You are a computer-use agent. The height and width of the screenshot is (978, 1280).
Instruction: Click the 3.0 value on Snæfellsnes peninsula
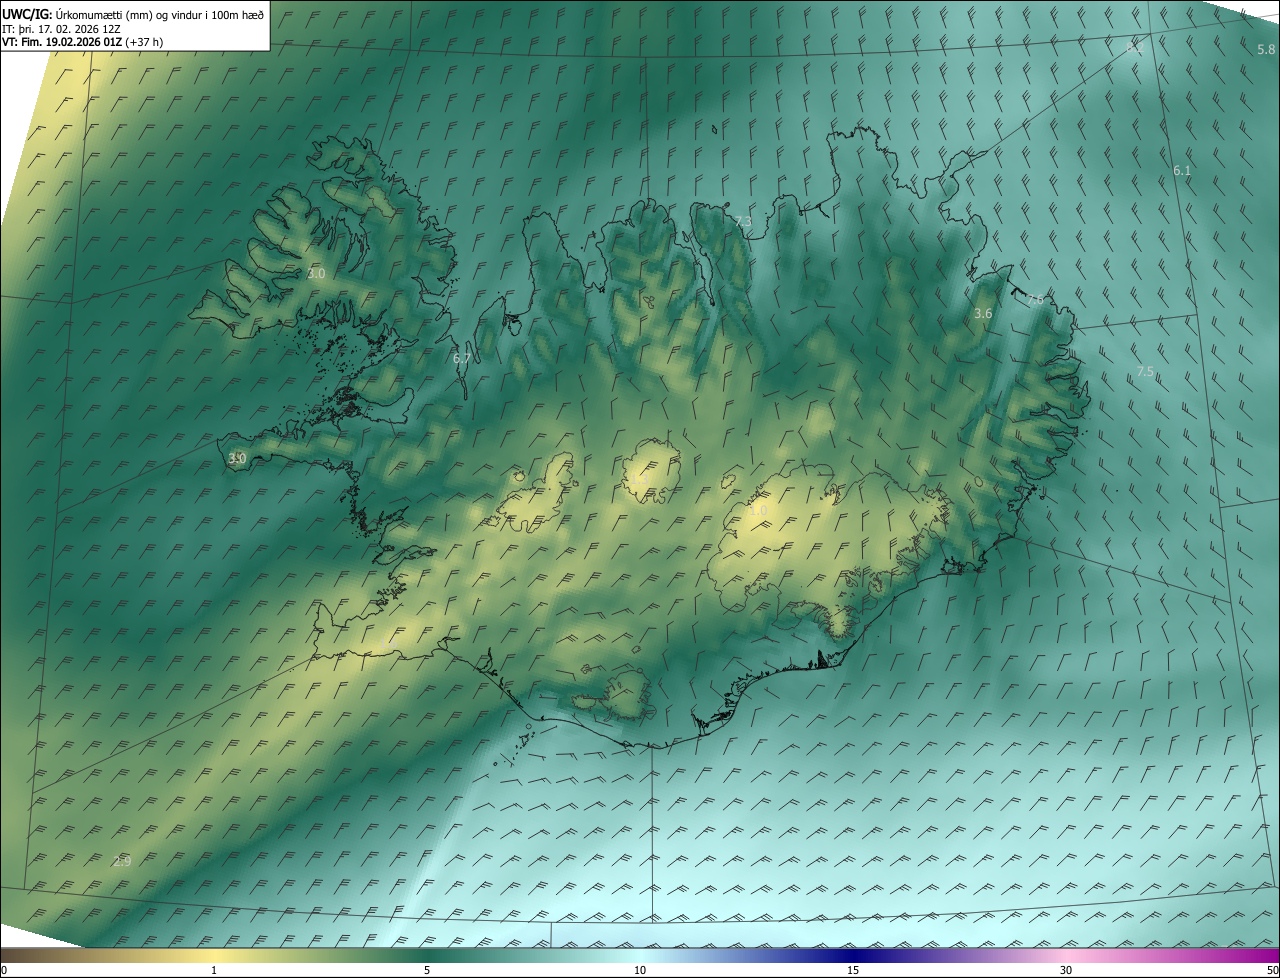tap(237, 458)
